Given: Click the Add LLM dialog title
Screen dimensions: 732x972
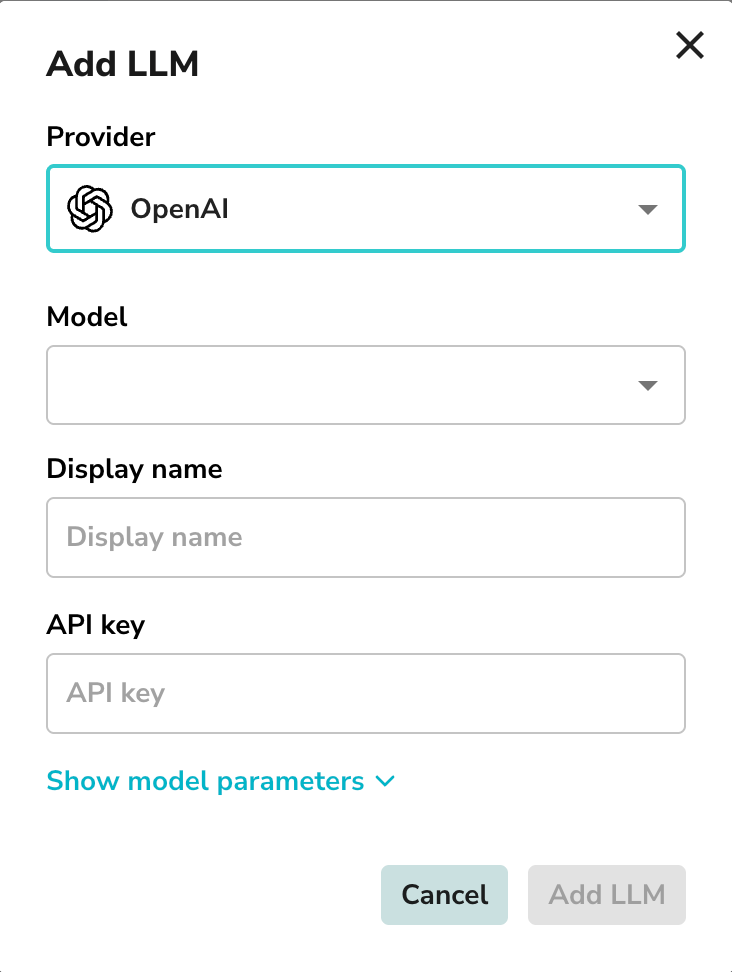Looking at the screenshot, I should [122, 64].
